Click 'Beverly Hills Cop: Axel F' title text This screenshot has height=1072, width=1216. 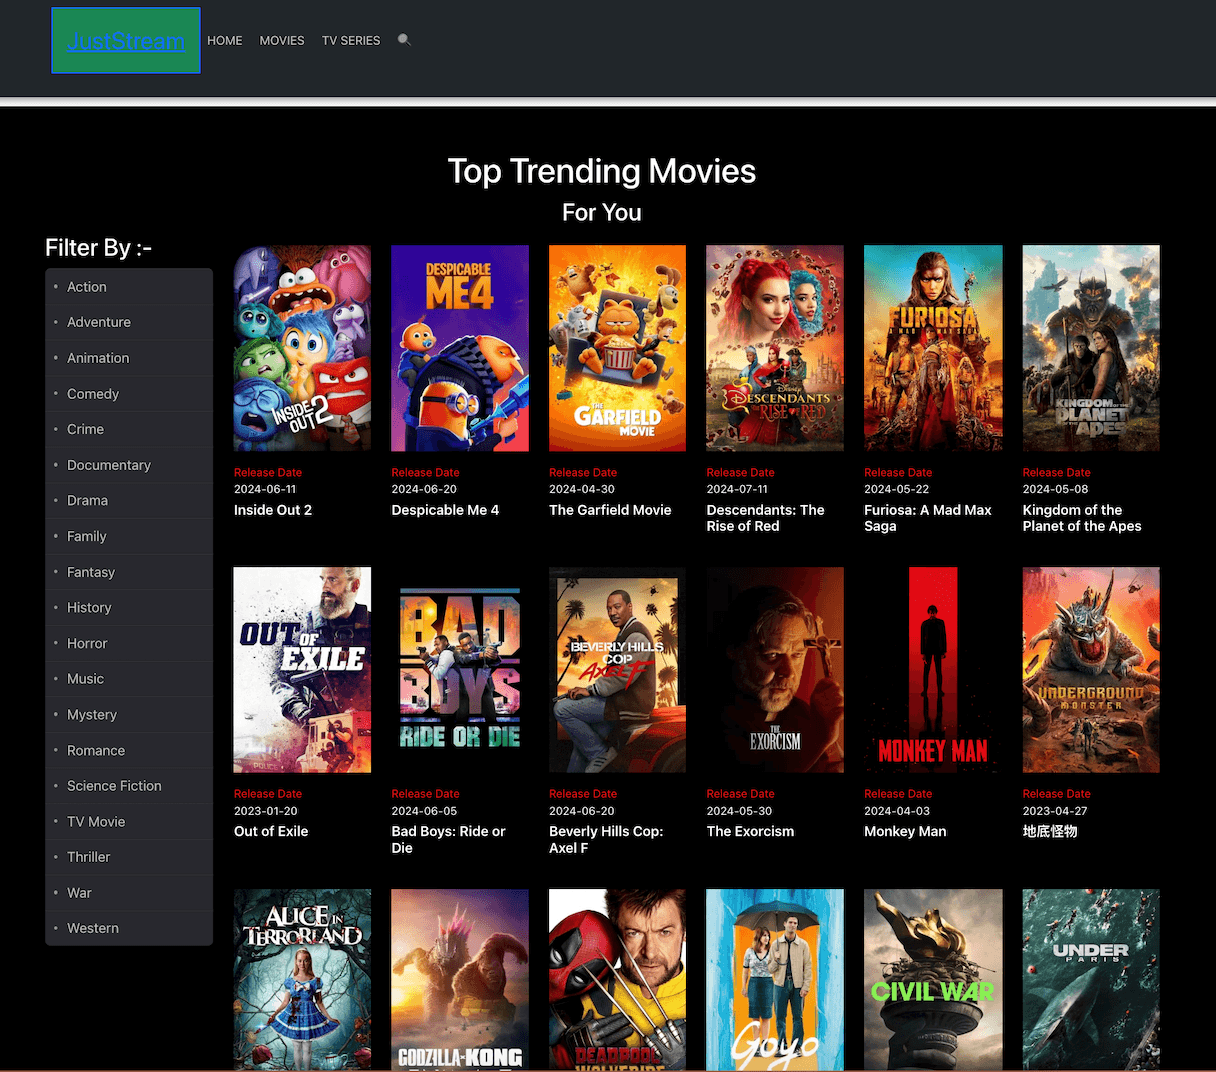point(606,839)
